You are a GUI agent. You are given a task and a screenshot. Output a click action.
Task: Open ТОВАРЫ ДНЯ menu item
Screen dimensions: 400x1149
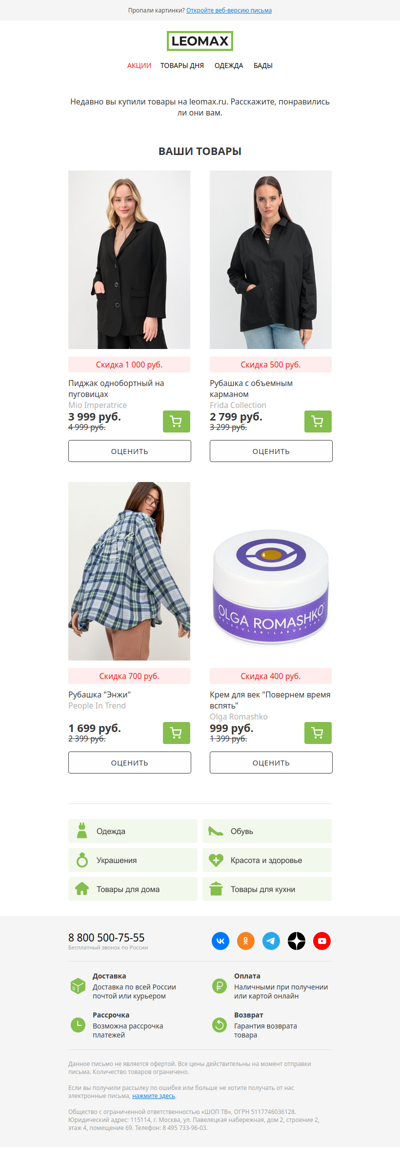(182, 66)
